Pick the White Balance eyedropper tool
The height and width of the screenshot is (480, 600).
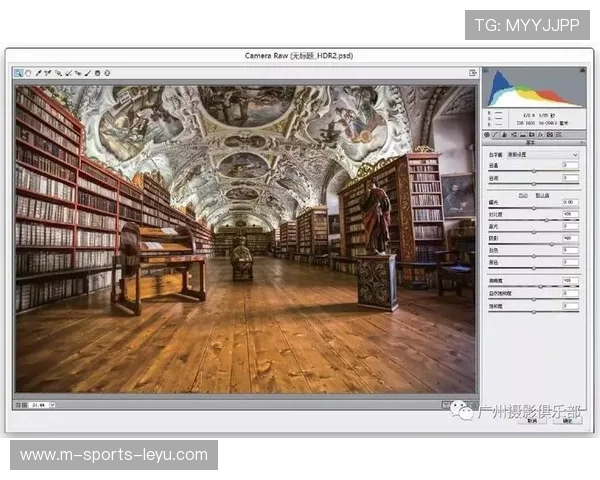(x=38, y=73)
